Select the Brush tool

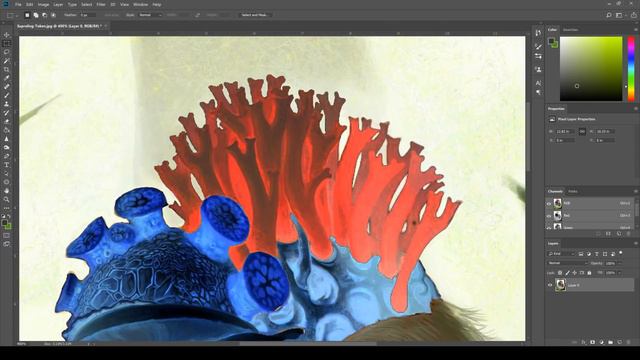pos(7,95)
